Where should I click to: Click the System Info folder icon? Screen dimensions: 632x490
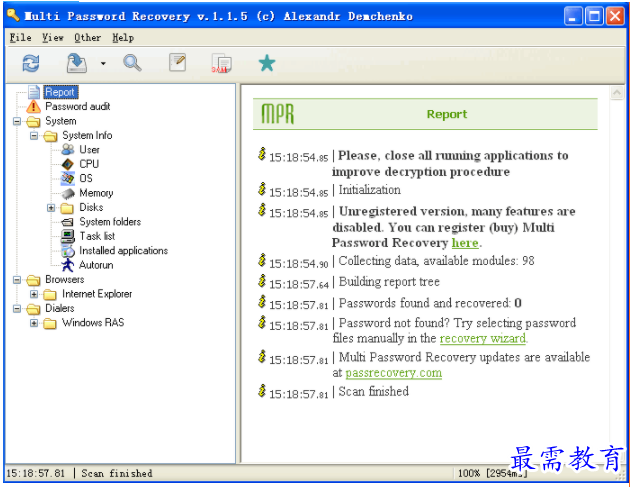pos(50,136)
